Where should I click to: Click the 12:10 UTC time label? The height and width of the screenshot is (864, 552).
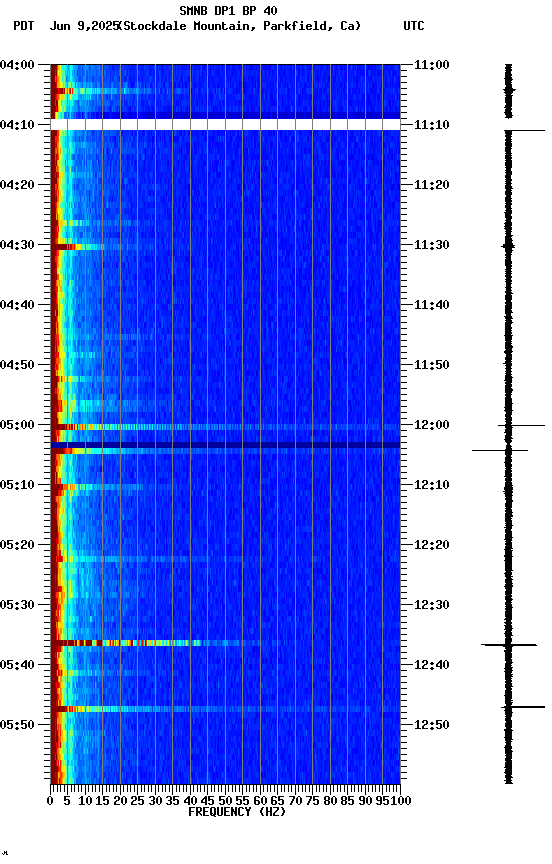(432, 485)
